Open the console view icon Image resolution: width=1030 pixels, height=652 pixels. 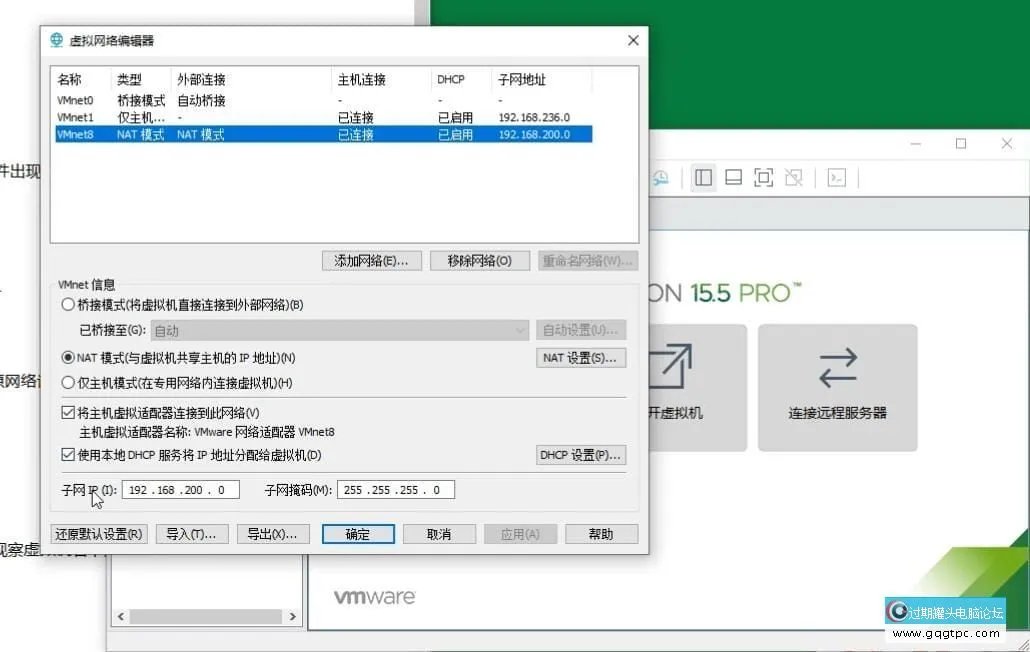837,177
